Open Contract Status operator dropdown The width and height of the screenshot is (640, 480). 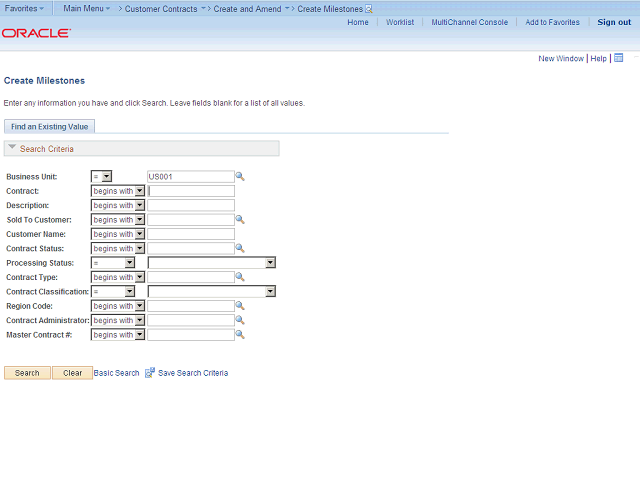click(x=118, y=248)
